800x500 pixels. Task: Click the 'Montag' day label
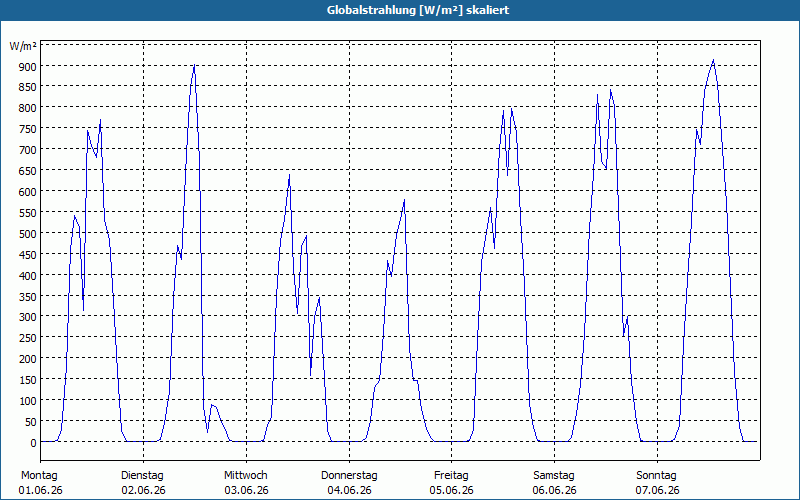click(x=39, y=476)
